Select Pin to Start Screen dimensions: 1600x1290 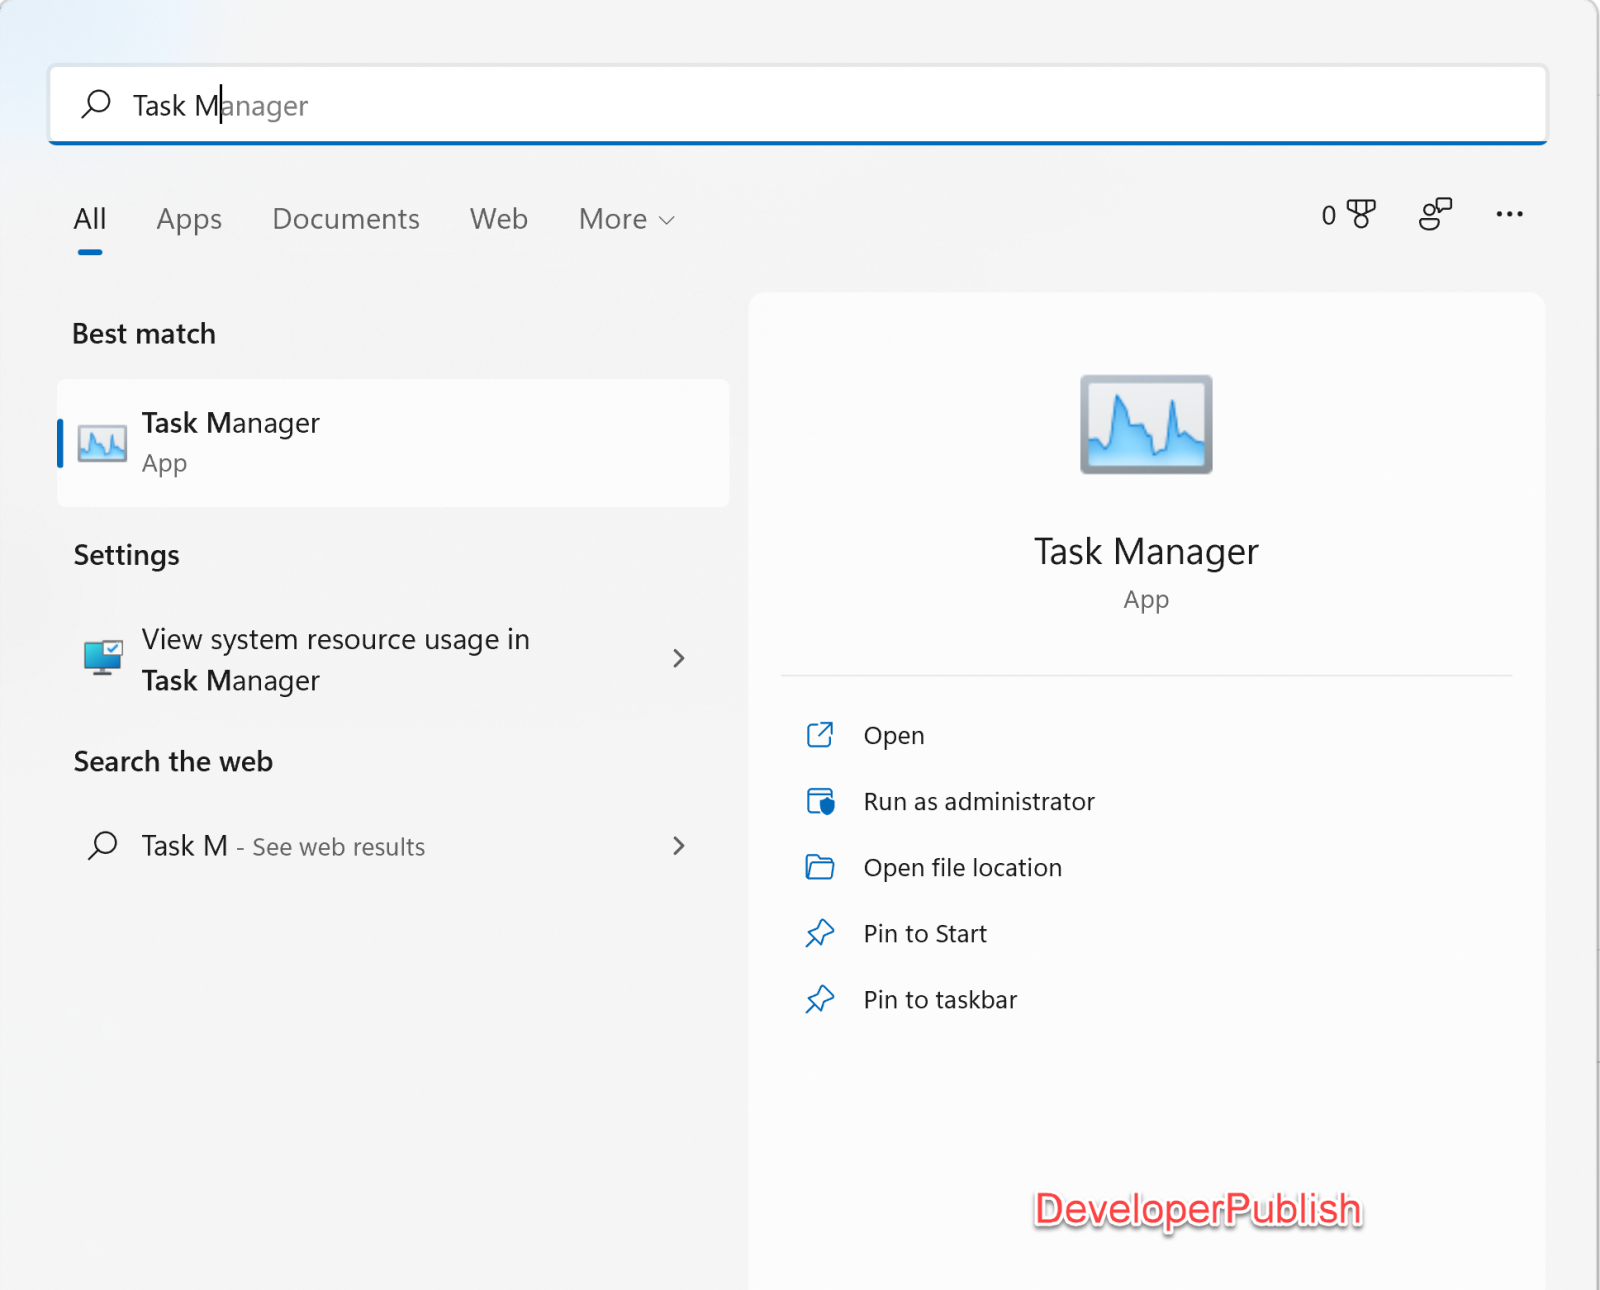coord(924,933)
